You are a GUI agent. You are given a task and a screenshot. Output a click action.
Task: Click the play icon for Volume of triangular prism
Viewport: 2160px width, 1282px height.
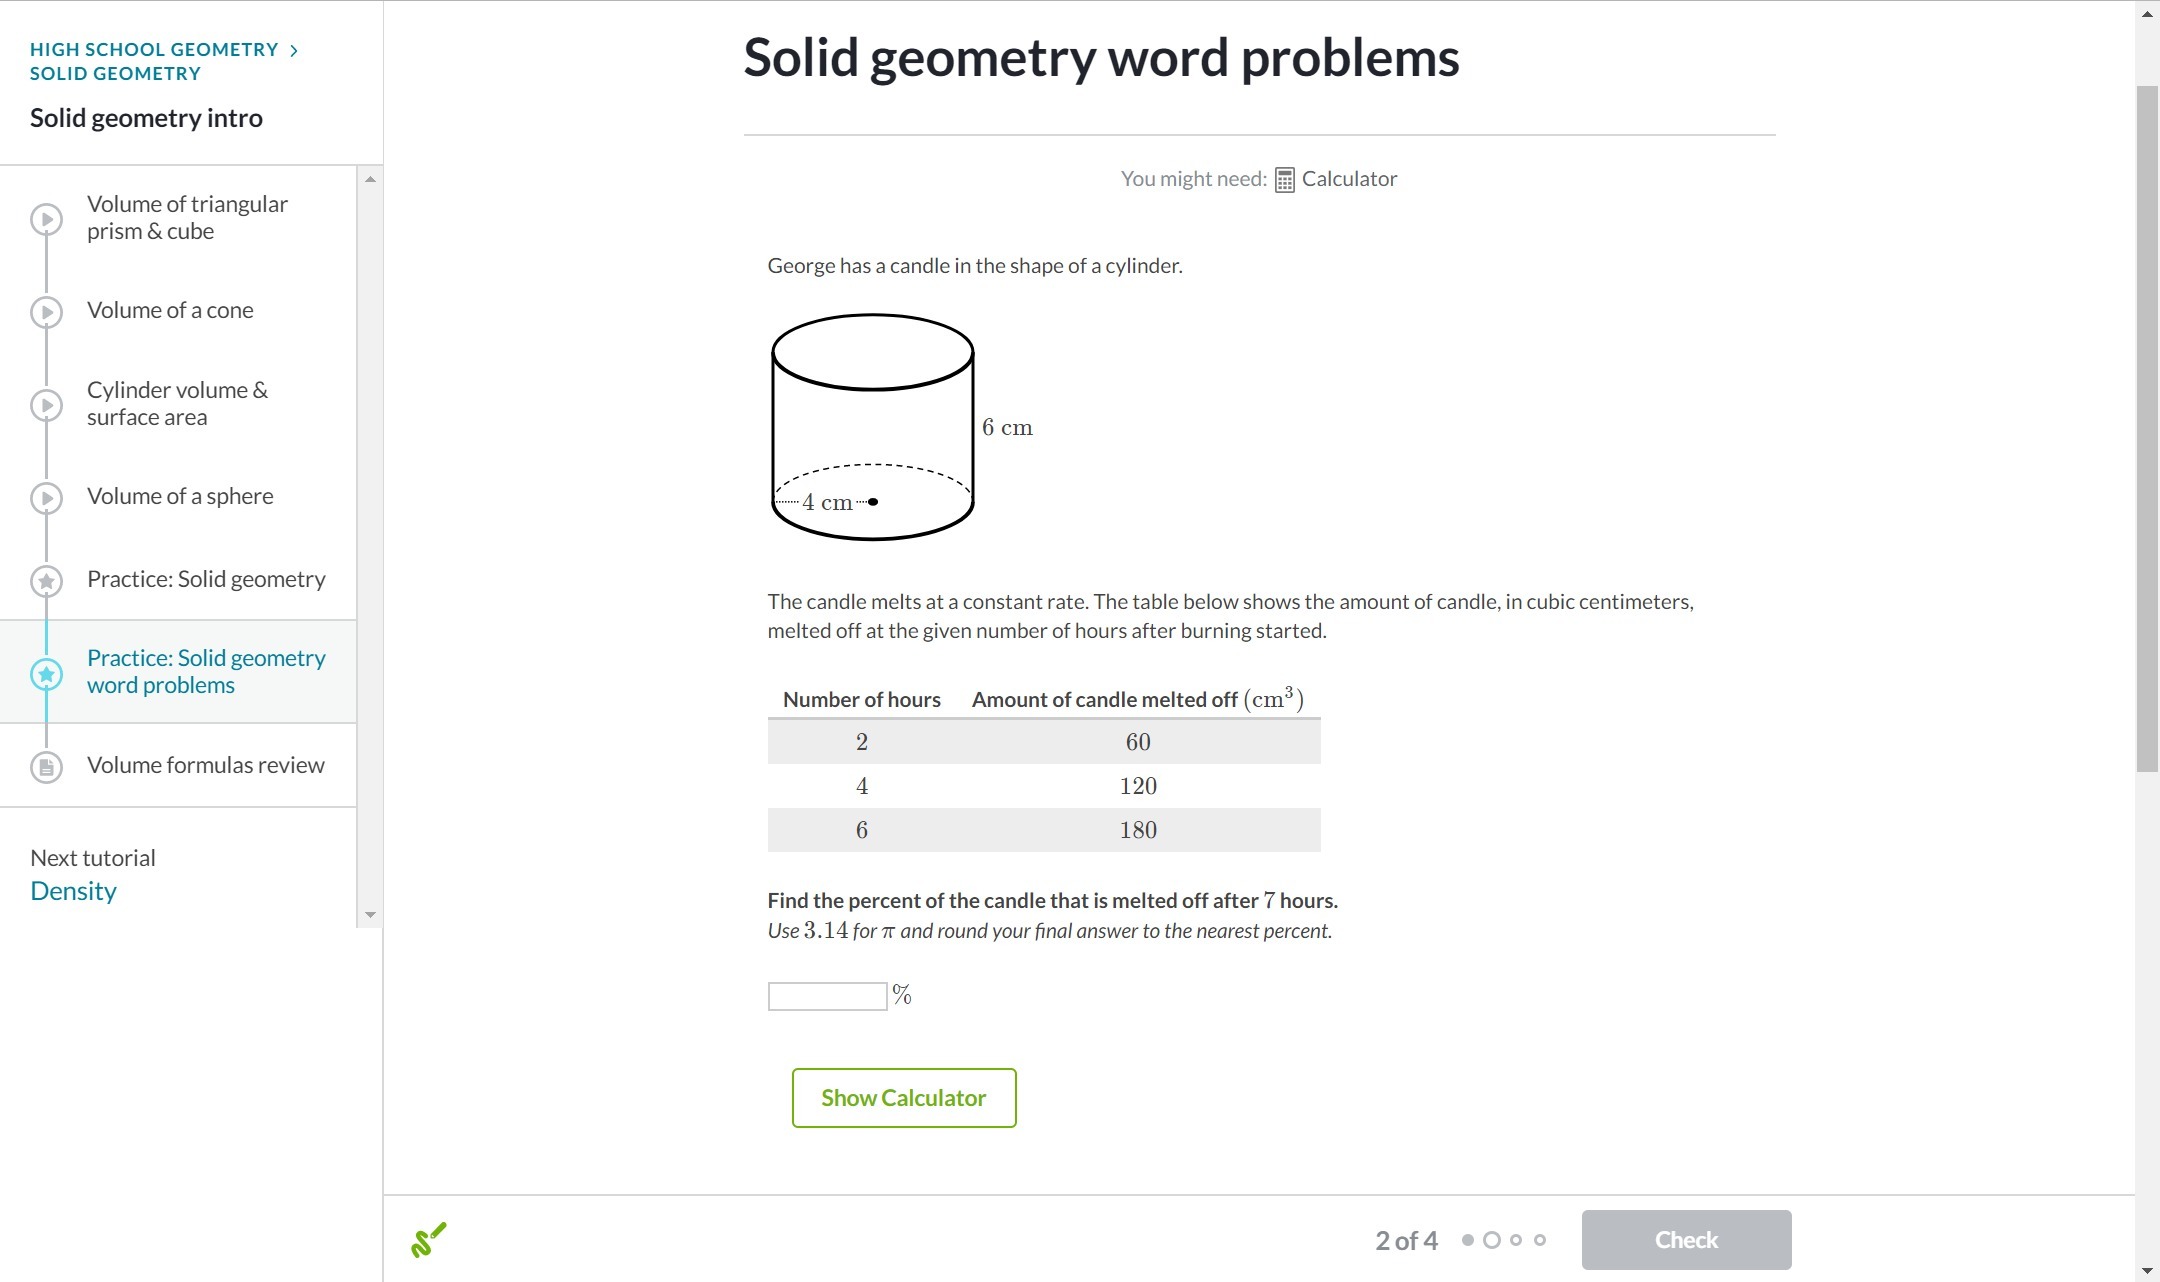(x=46, y=219)
